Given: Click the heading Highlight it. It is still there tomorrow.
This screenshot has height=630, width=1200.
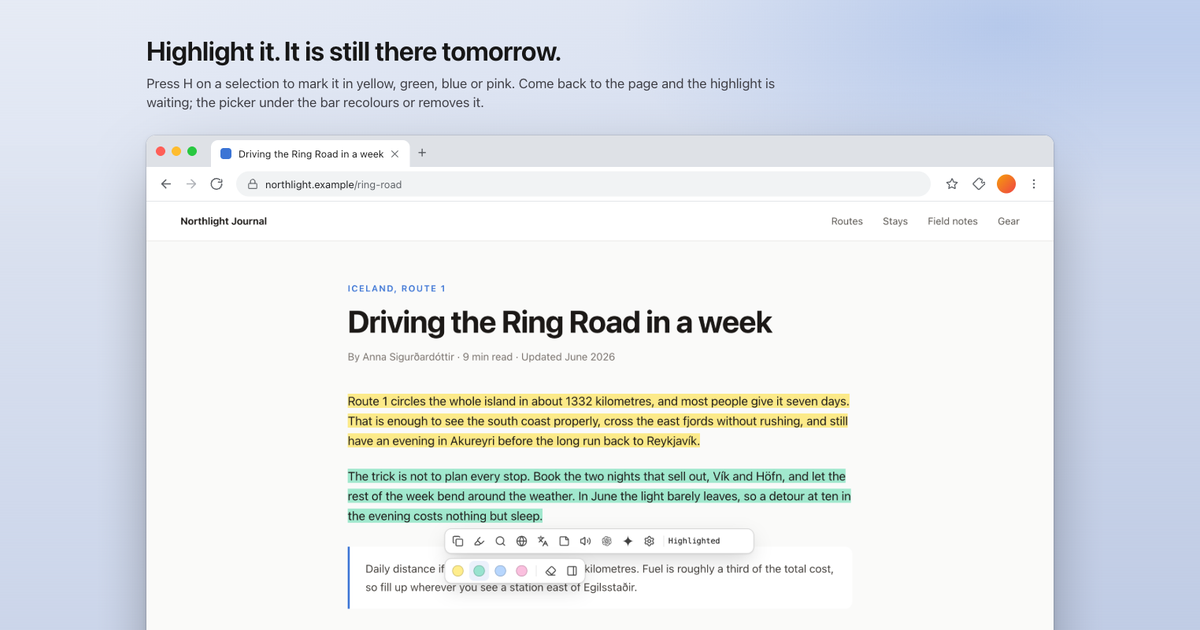Looking at the screenshot, I should (354, 52).
